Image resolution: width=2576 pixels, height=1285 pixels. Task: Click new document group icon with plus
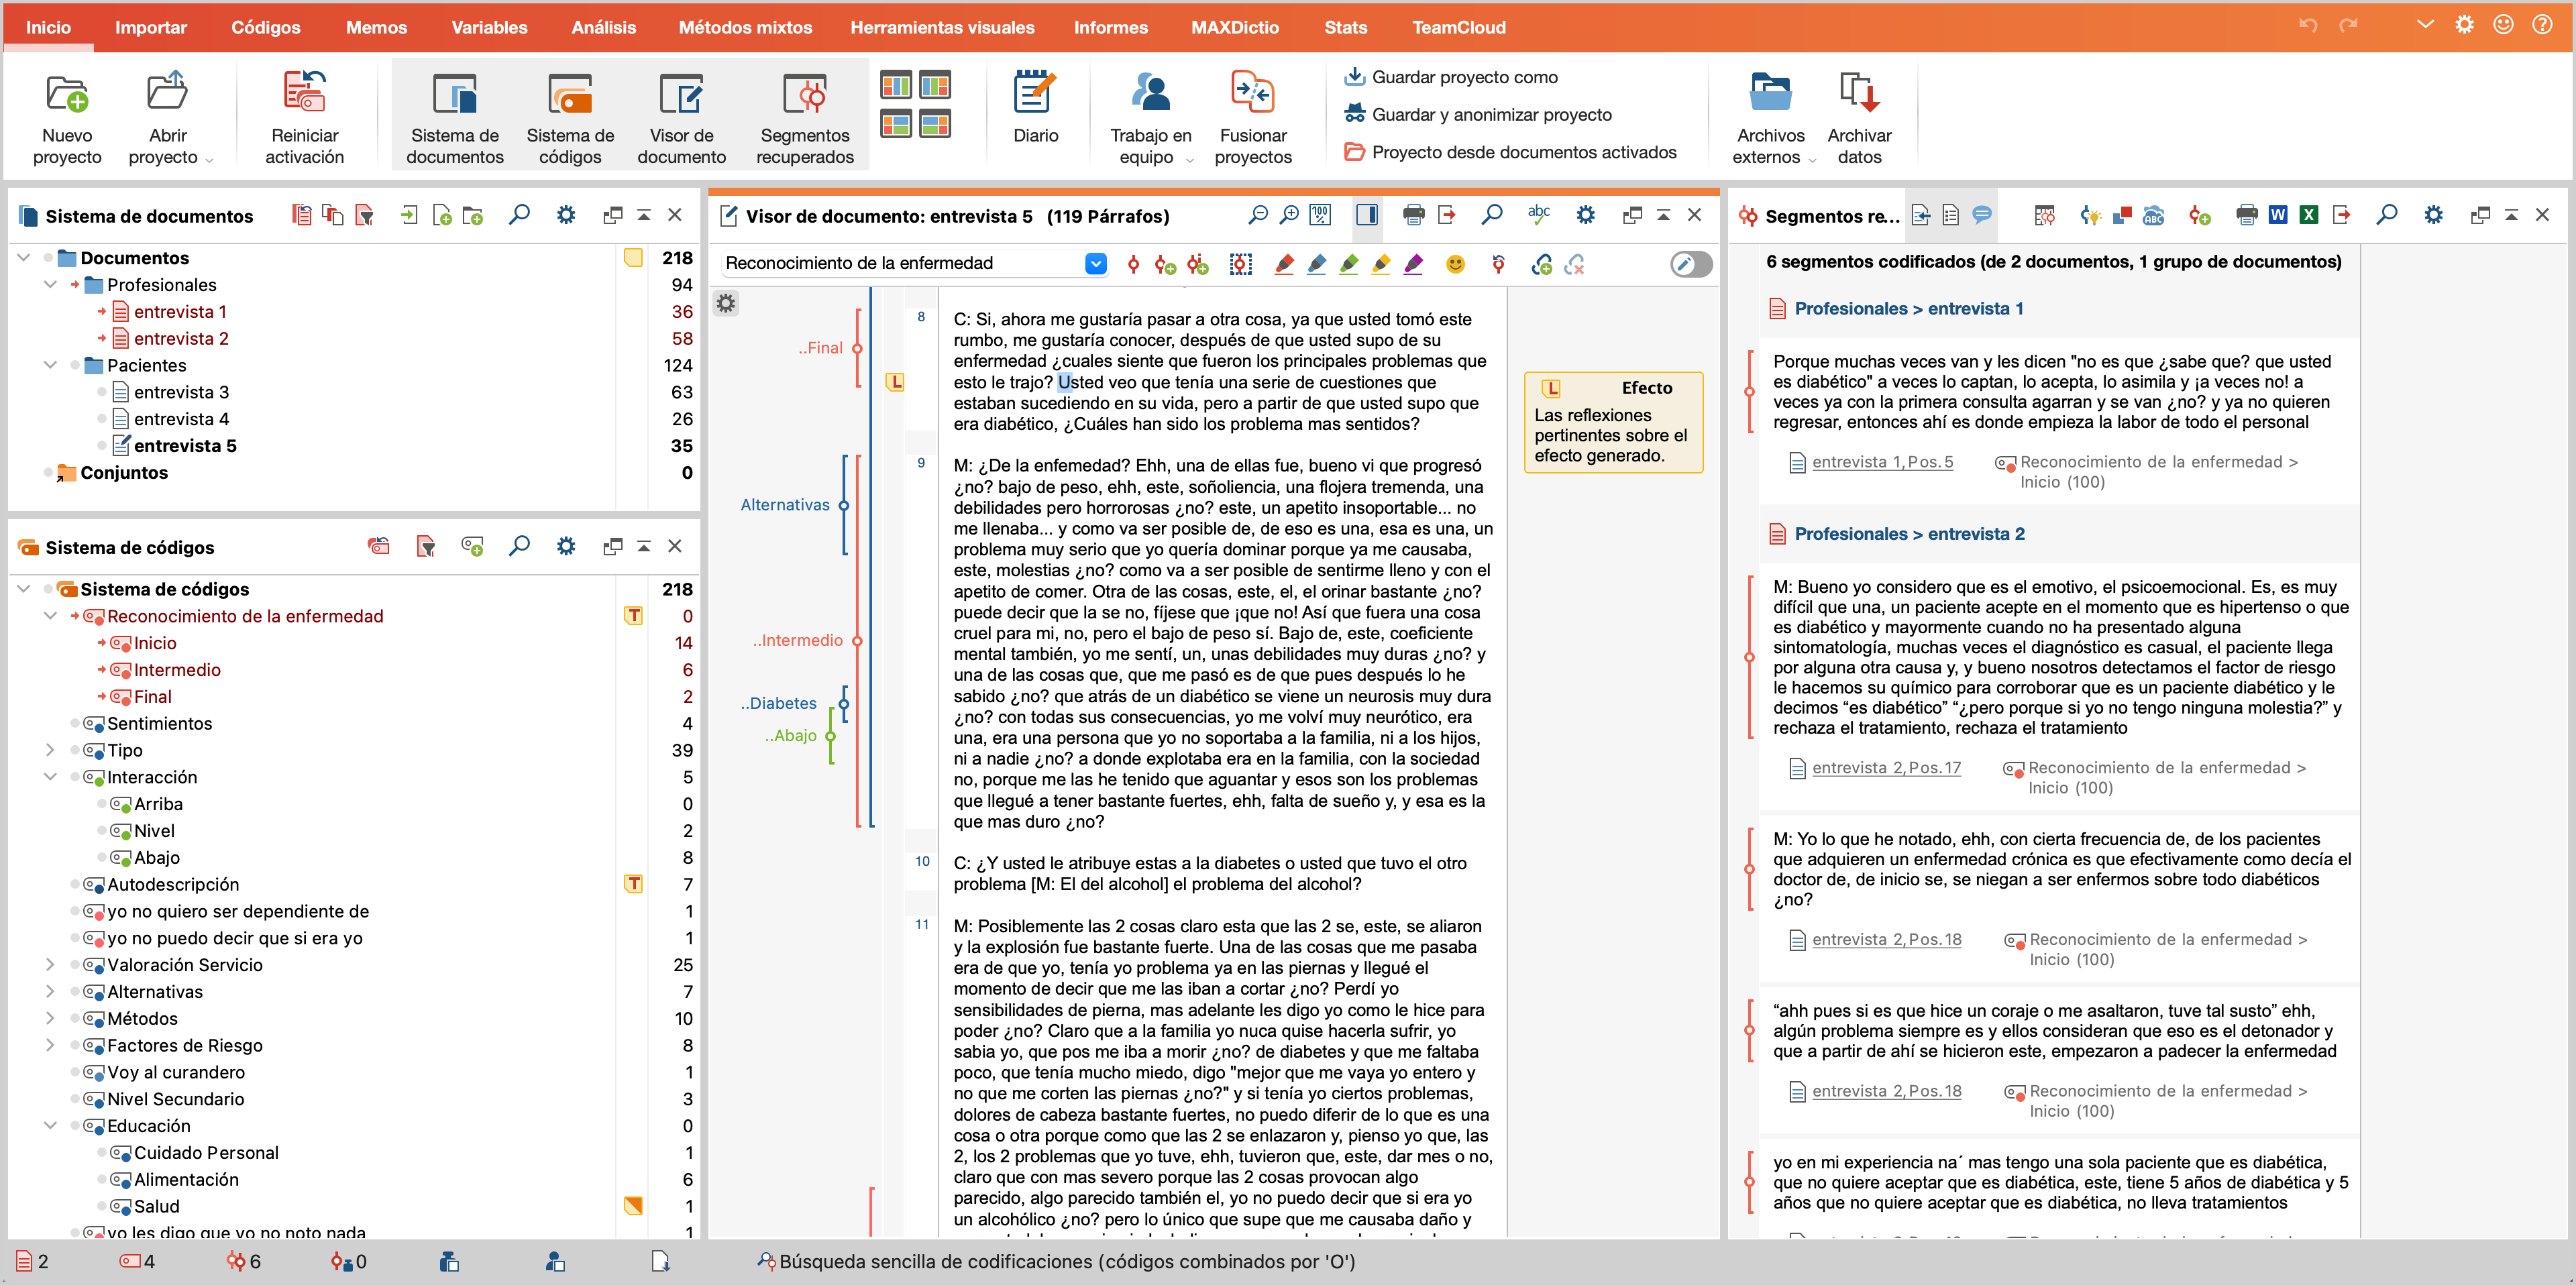tap(473, 215)
